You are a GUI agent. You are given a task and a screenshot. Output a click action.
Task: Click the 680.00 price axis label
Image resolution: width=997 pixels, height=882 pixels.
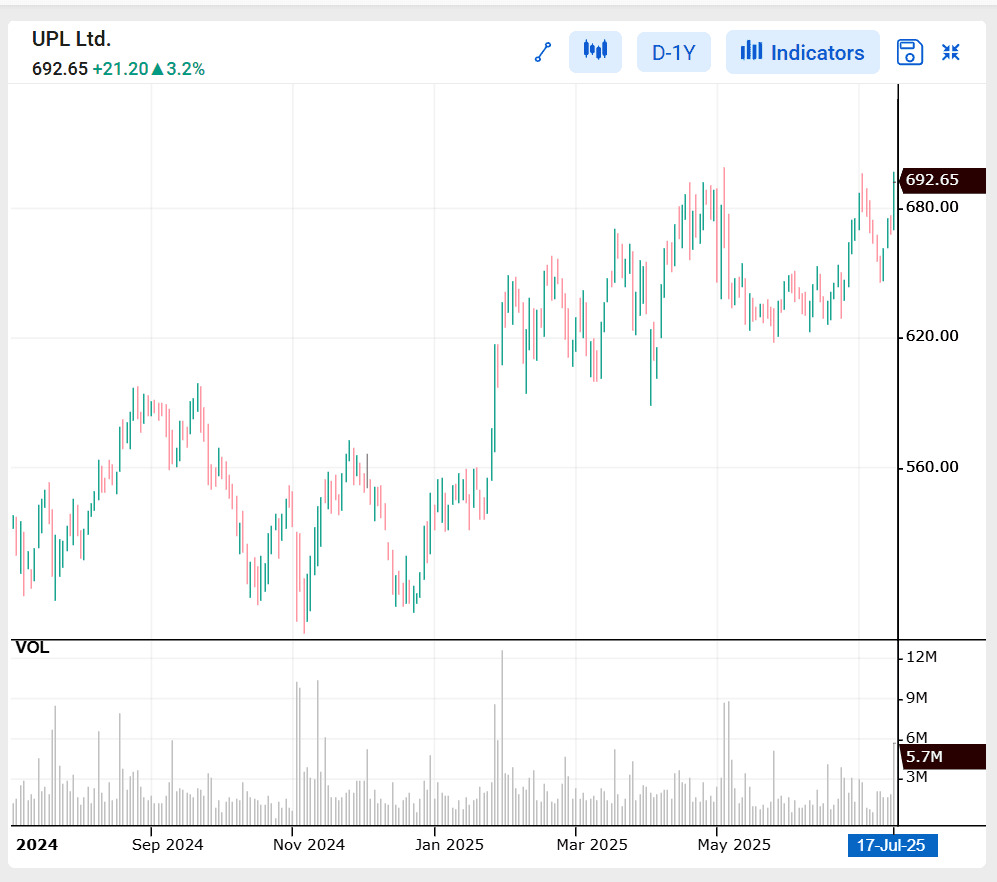(932, 207)
